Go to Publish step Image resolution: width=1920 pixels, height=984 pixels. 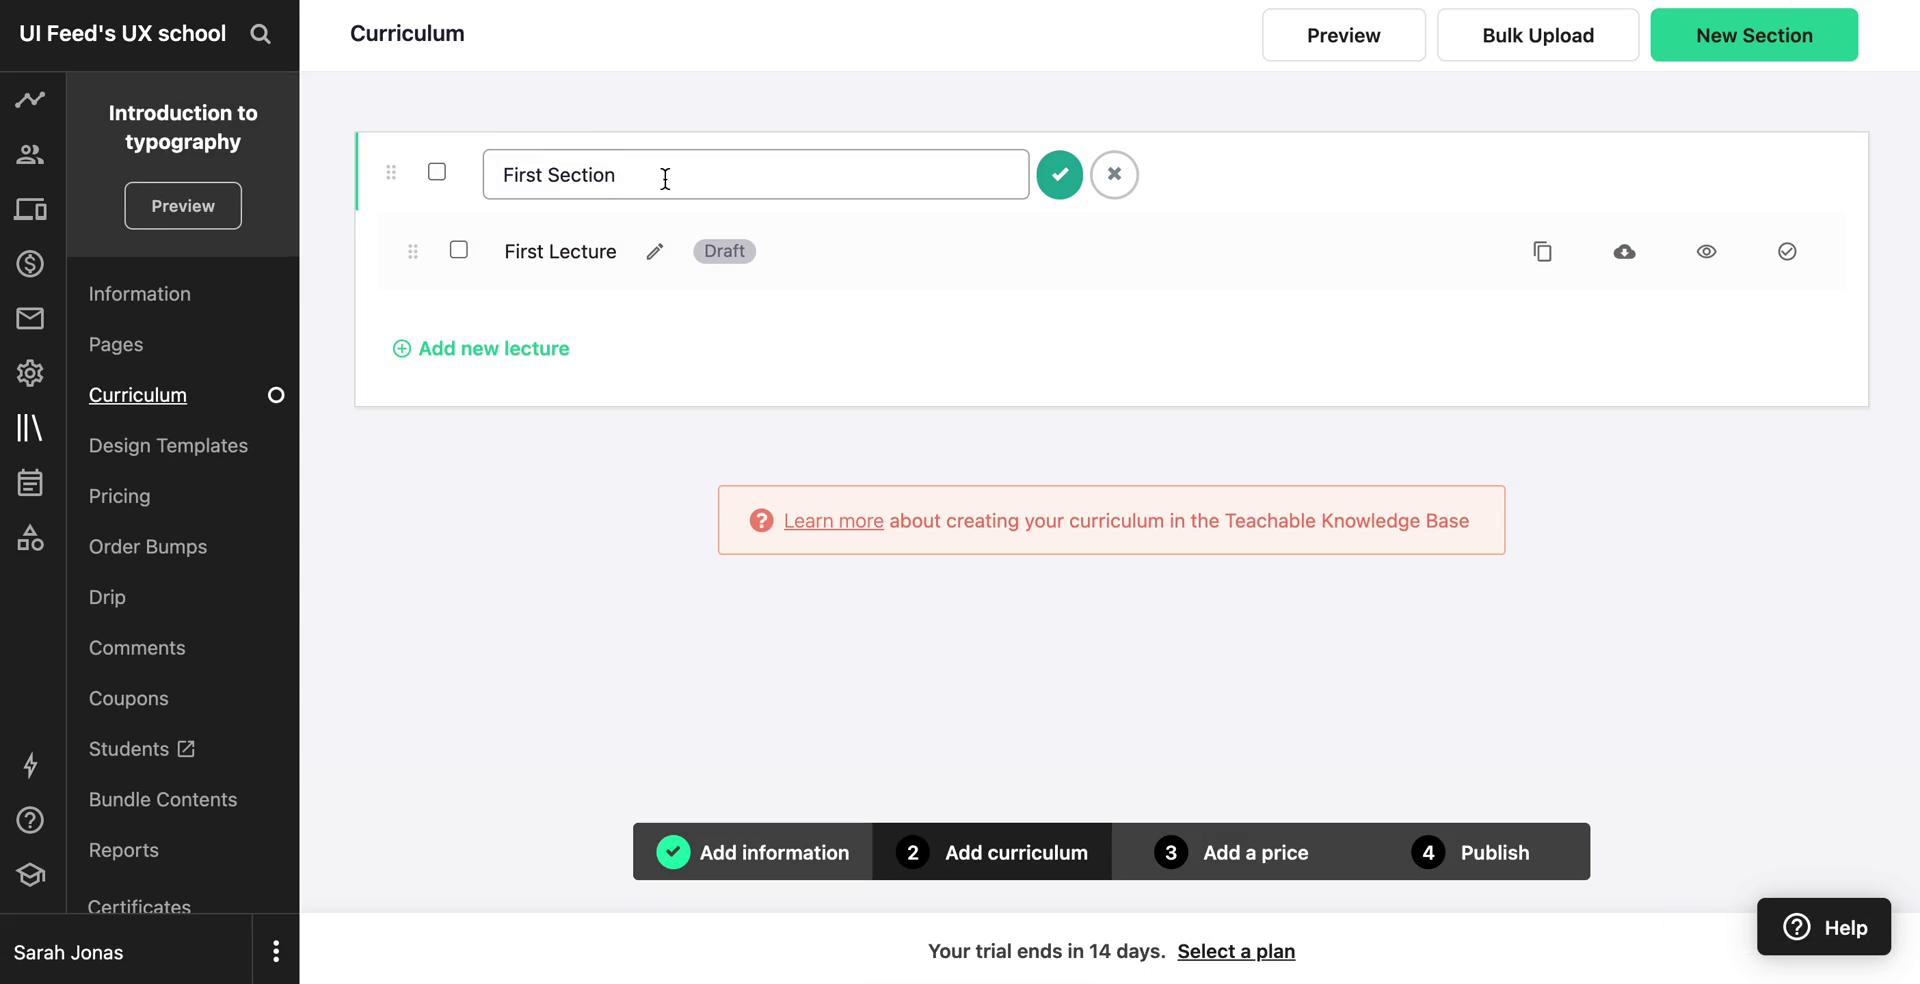(x=1470, y=852)
